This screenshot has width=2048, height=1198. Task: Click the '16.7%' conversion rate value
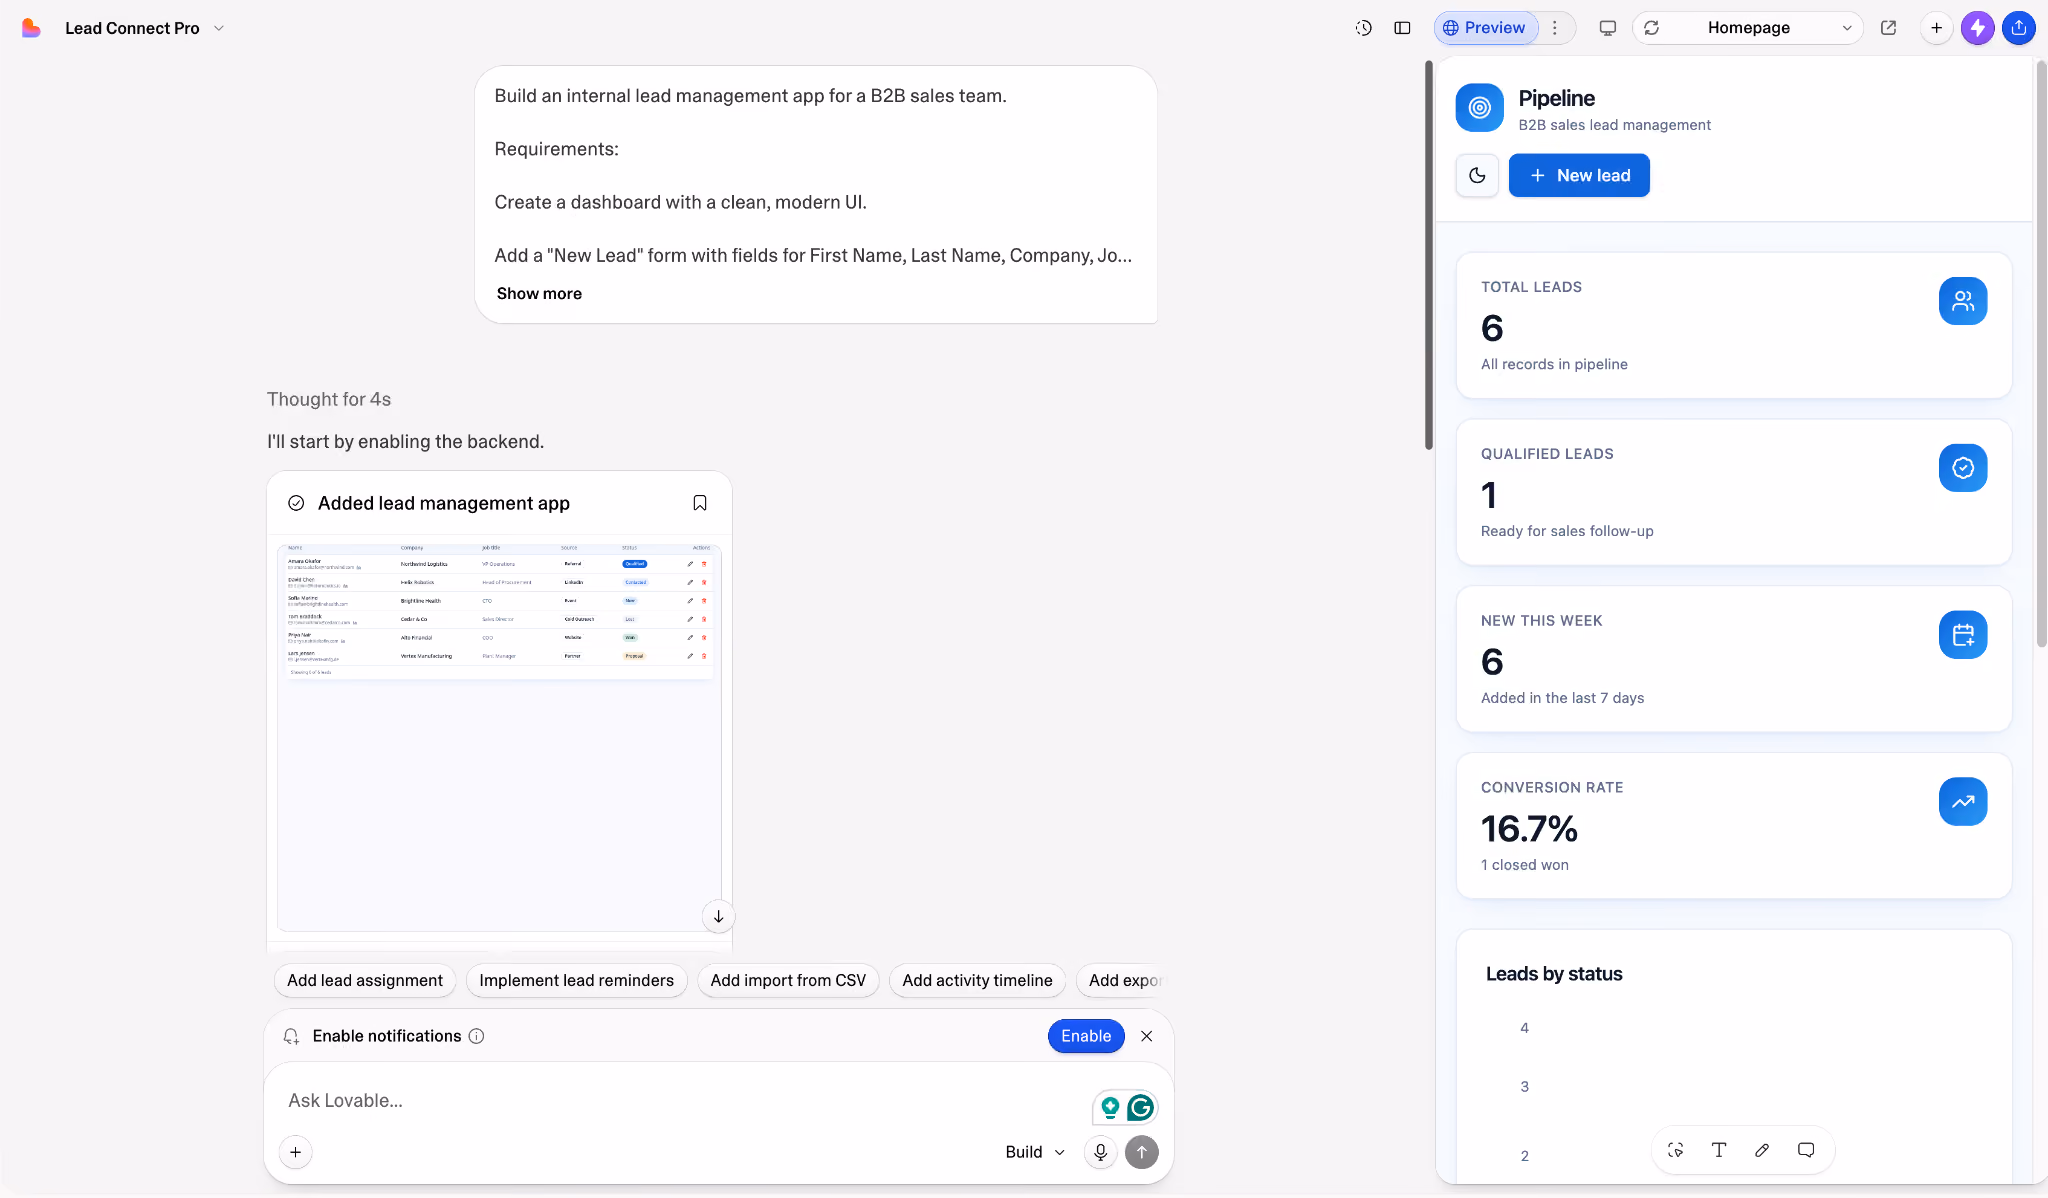click(x=1529, y=829)
